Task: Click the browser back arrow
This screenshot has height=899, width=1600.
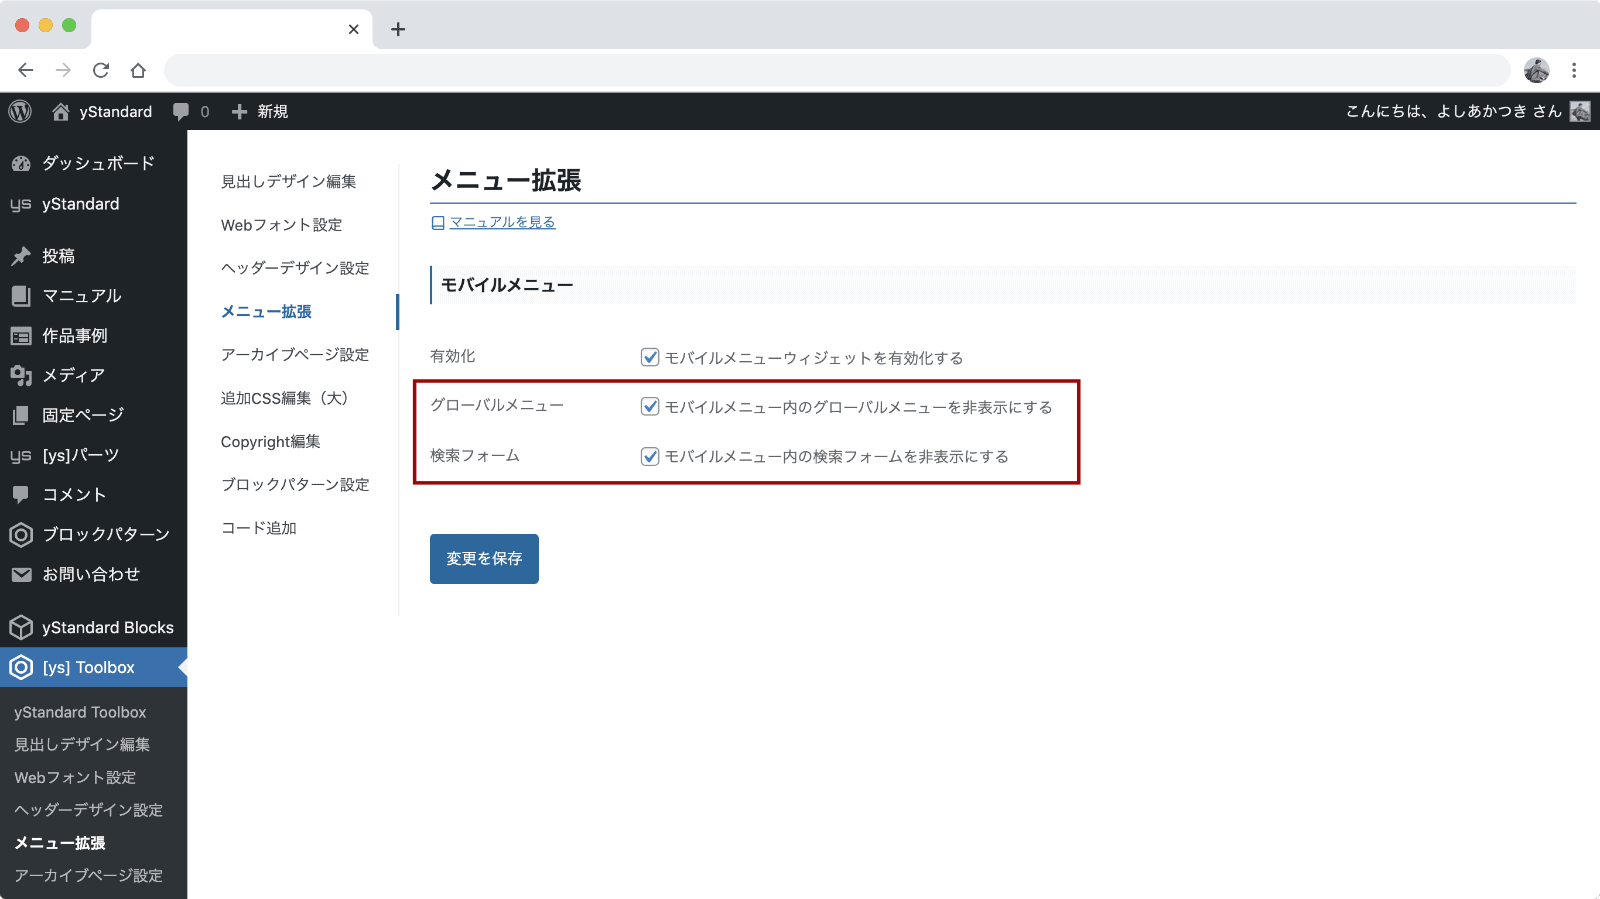Action: pyautogui.click(x=26, y=70)
